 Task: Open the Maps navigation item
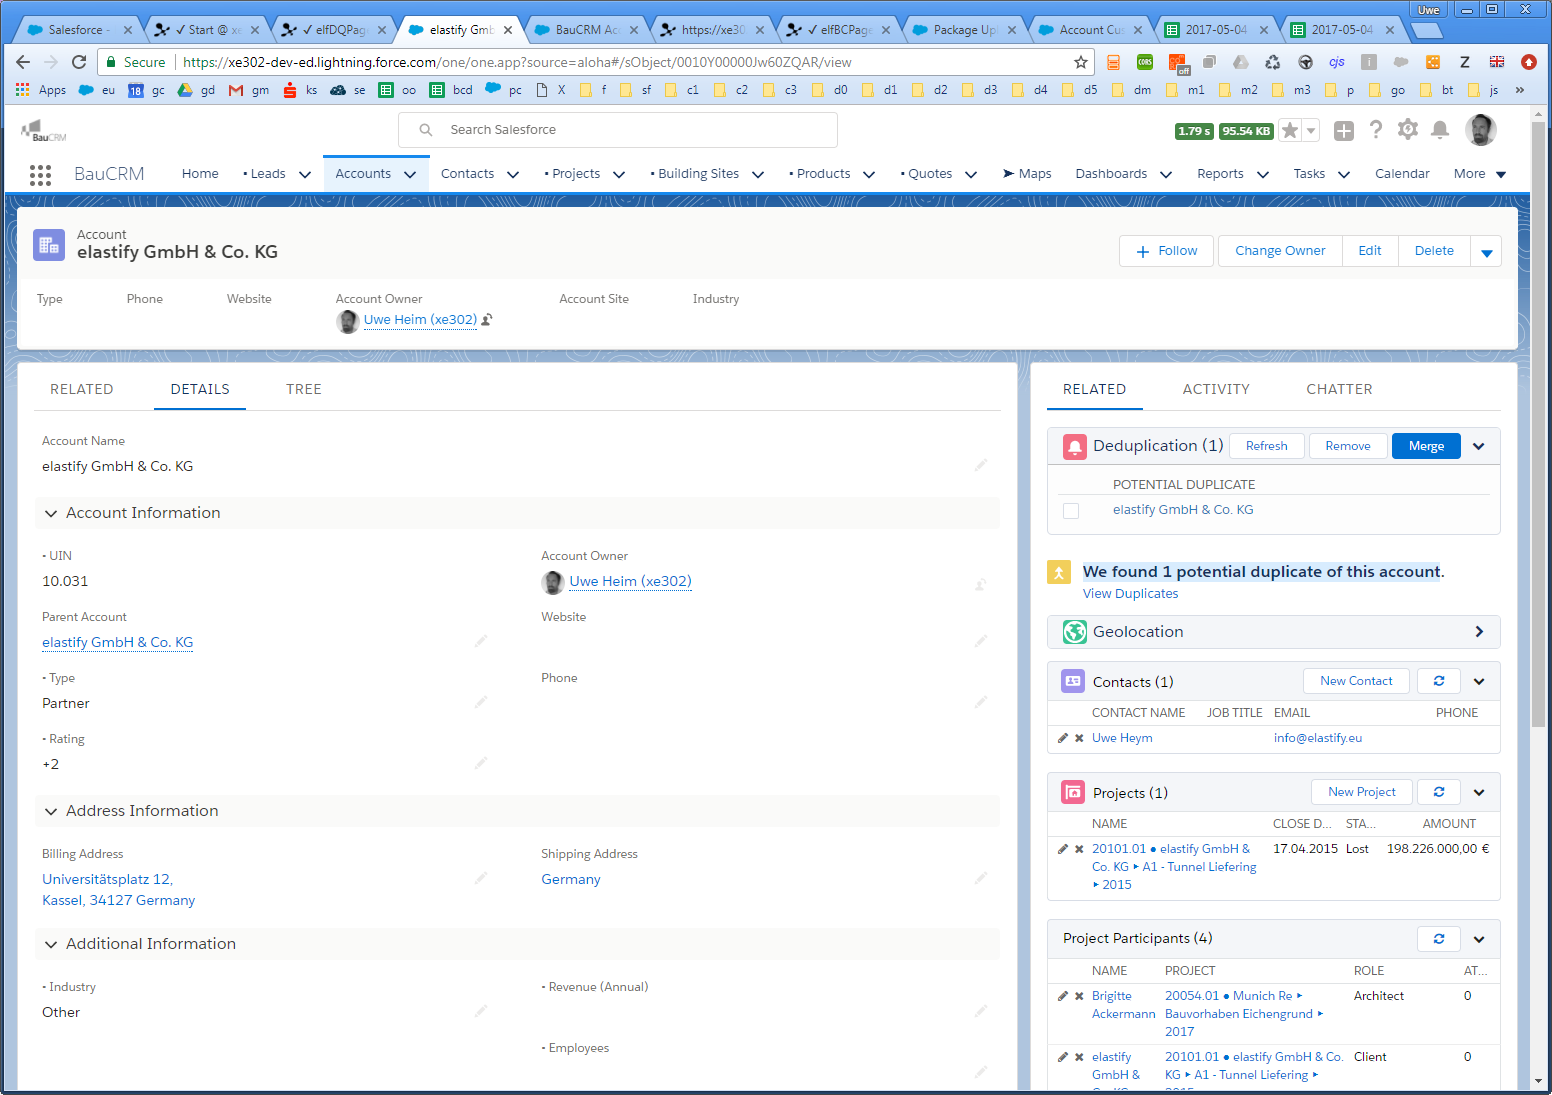click(1027, 174)
